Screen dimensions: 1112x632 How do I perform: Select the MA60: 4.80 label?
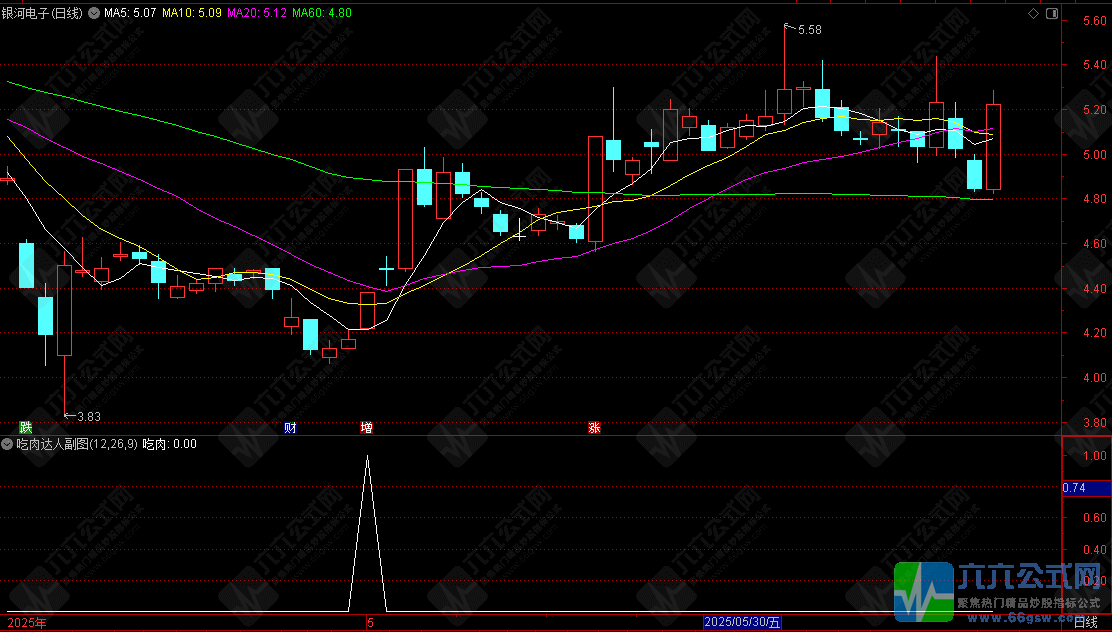point(321,13)
